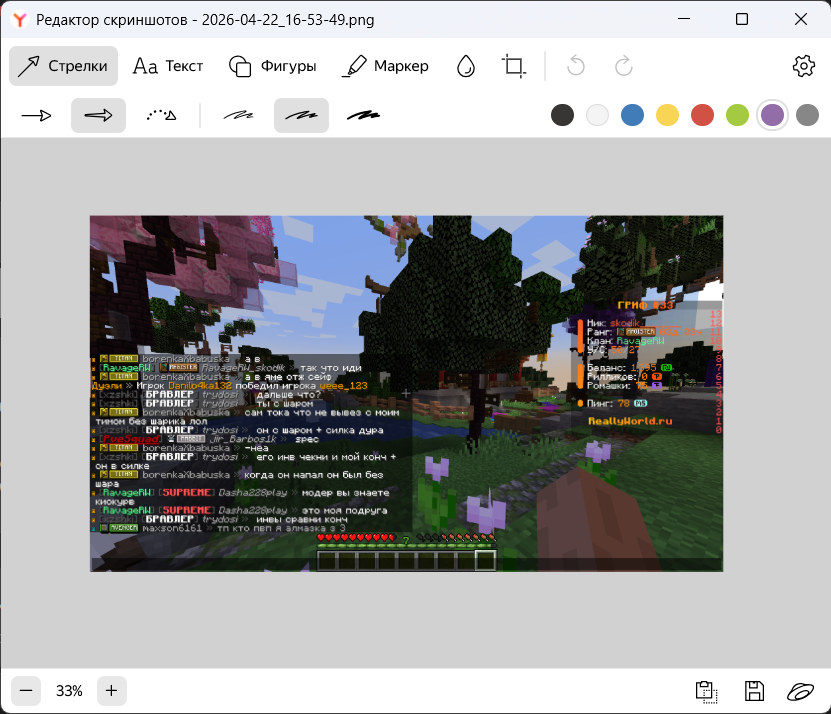Select the blur droplet tool
The image size is (831, 714).
(466, 66)
